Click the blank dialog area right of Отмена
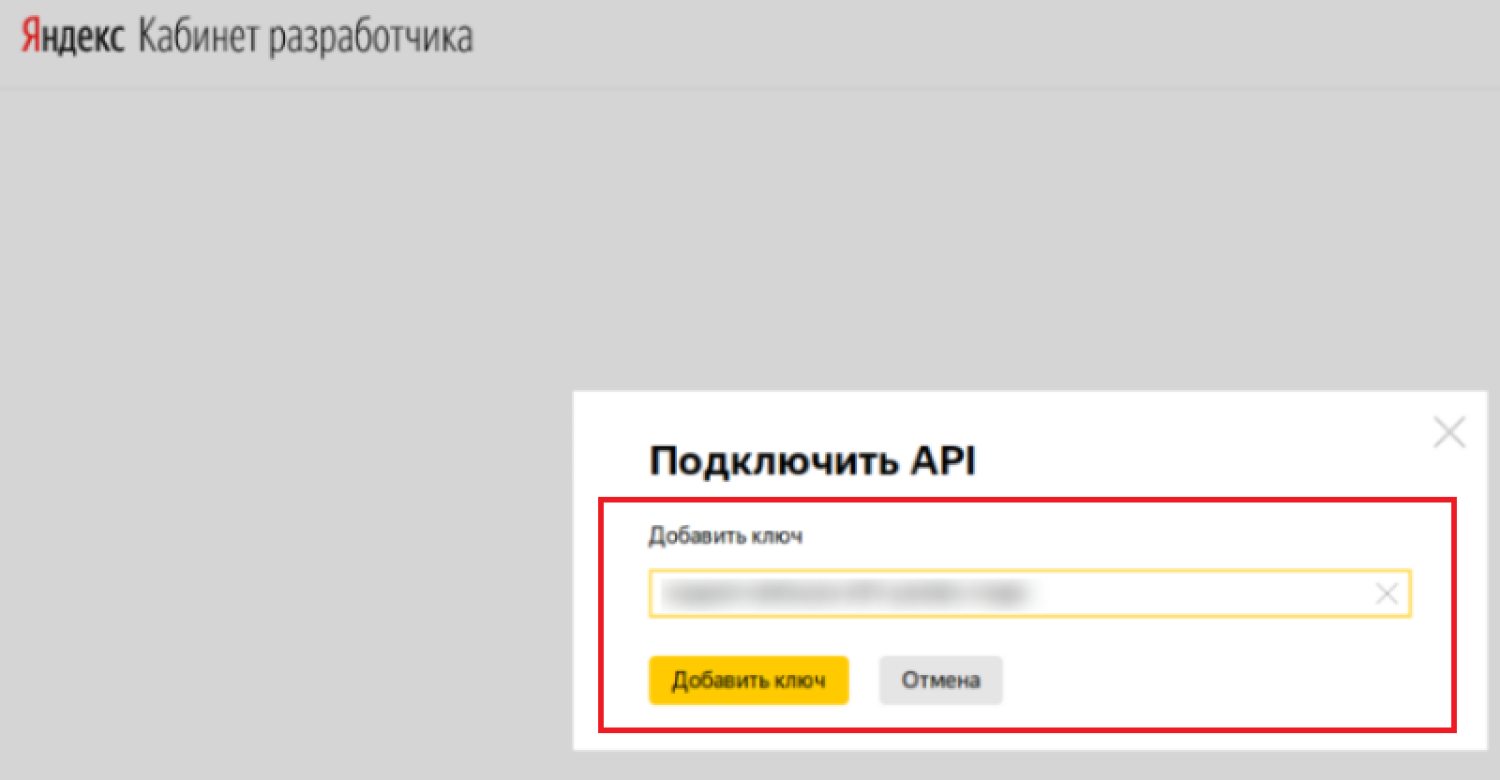The height and width of the screenshot is (780, 1500). coord(1200,681)
